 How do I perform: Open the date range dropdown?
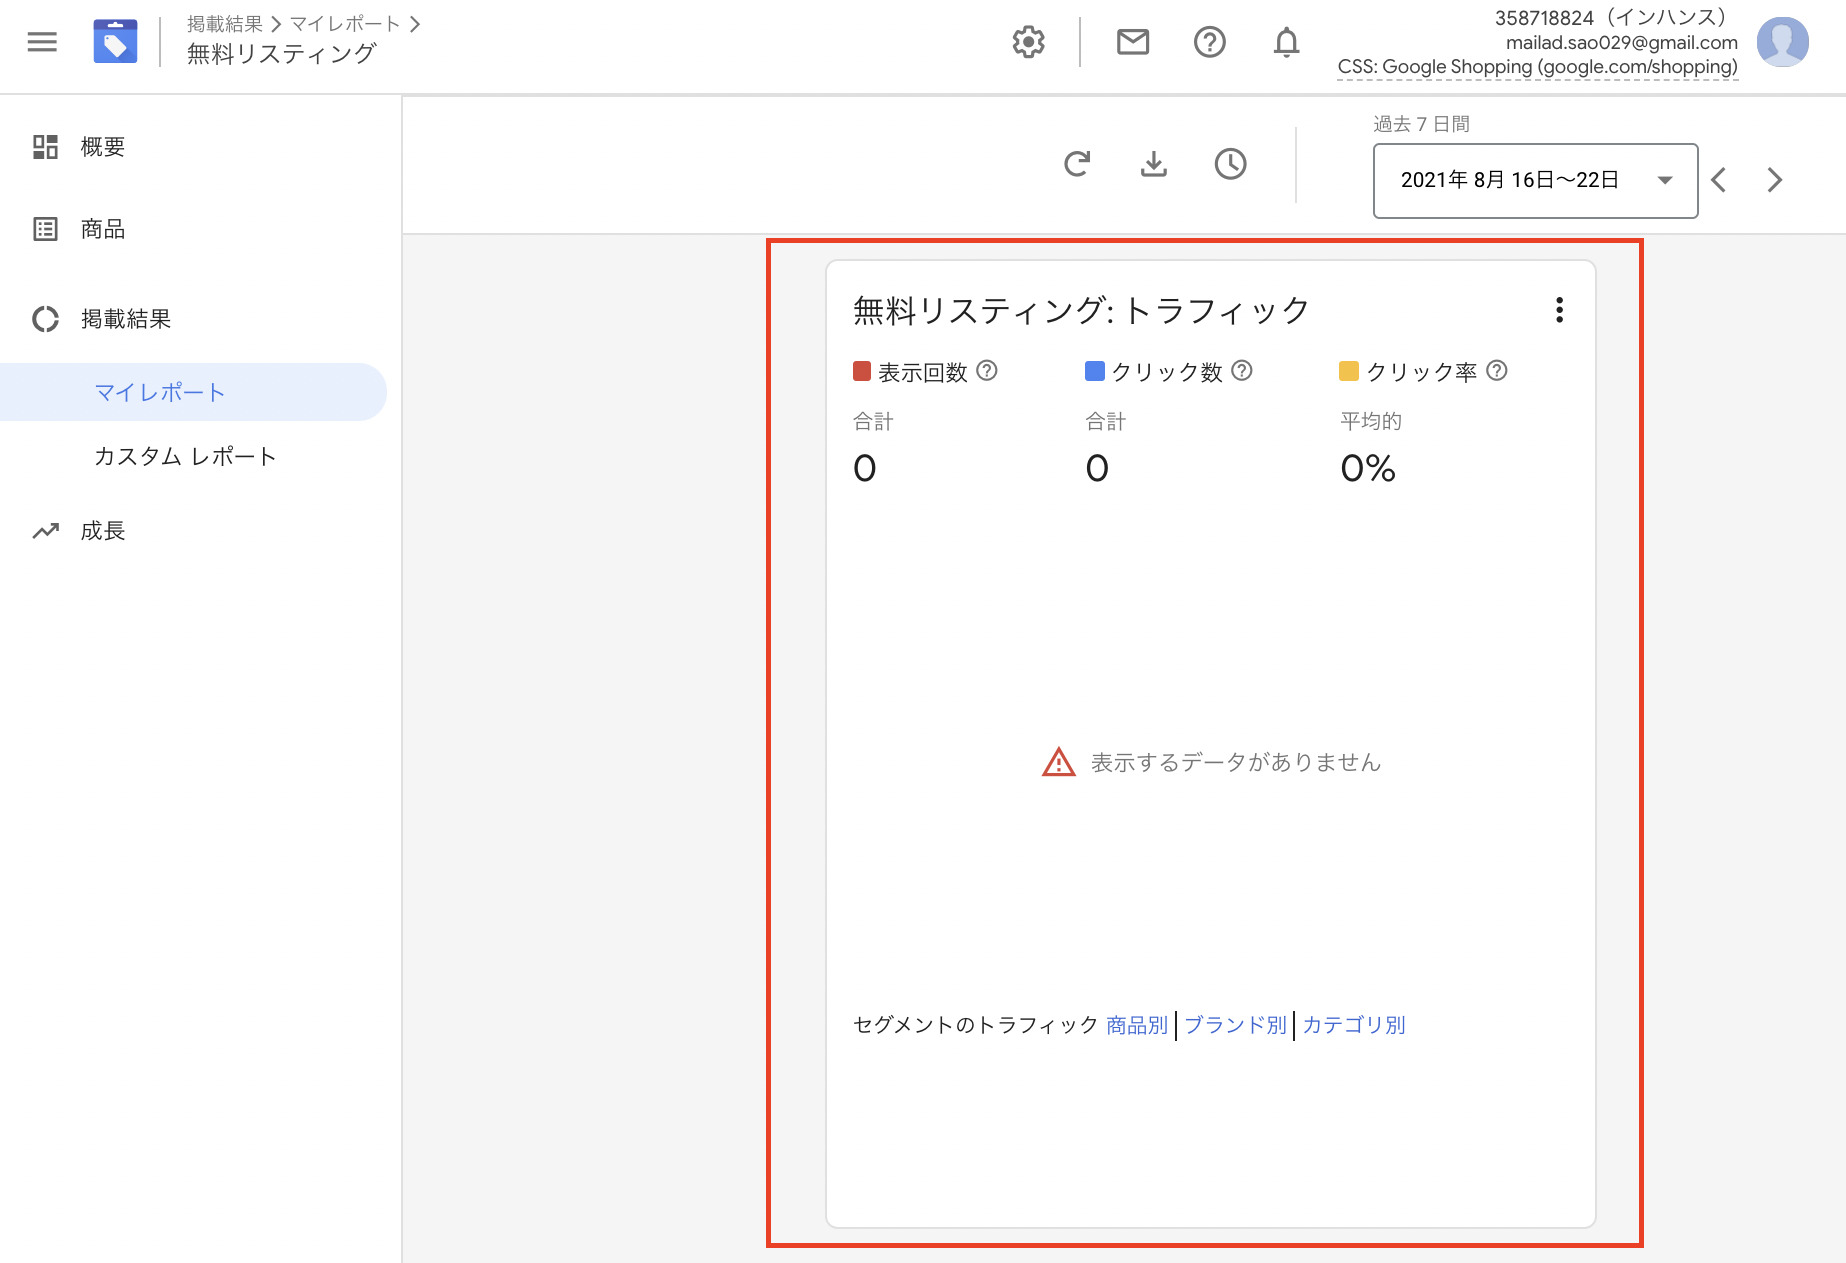point(1534,181)
